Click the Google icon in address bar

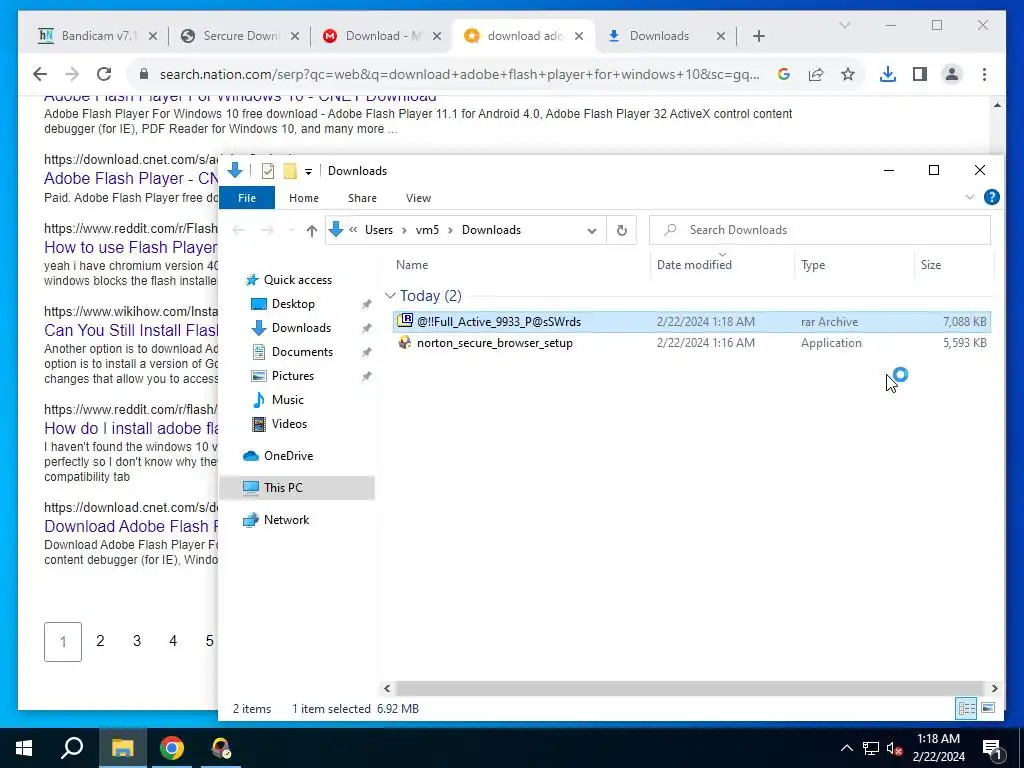pos(784,74)
